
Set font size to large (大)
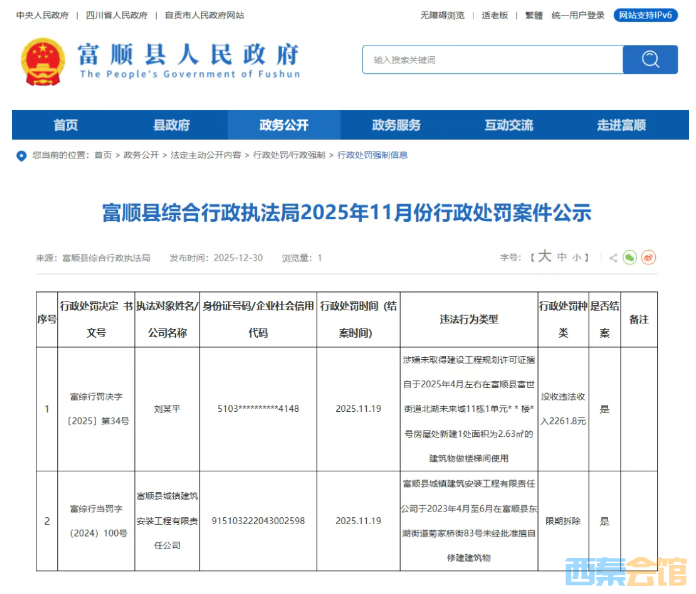click(544, 257)
